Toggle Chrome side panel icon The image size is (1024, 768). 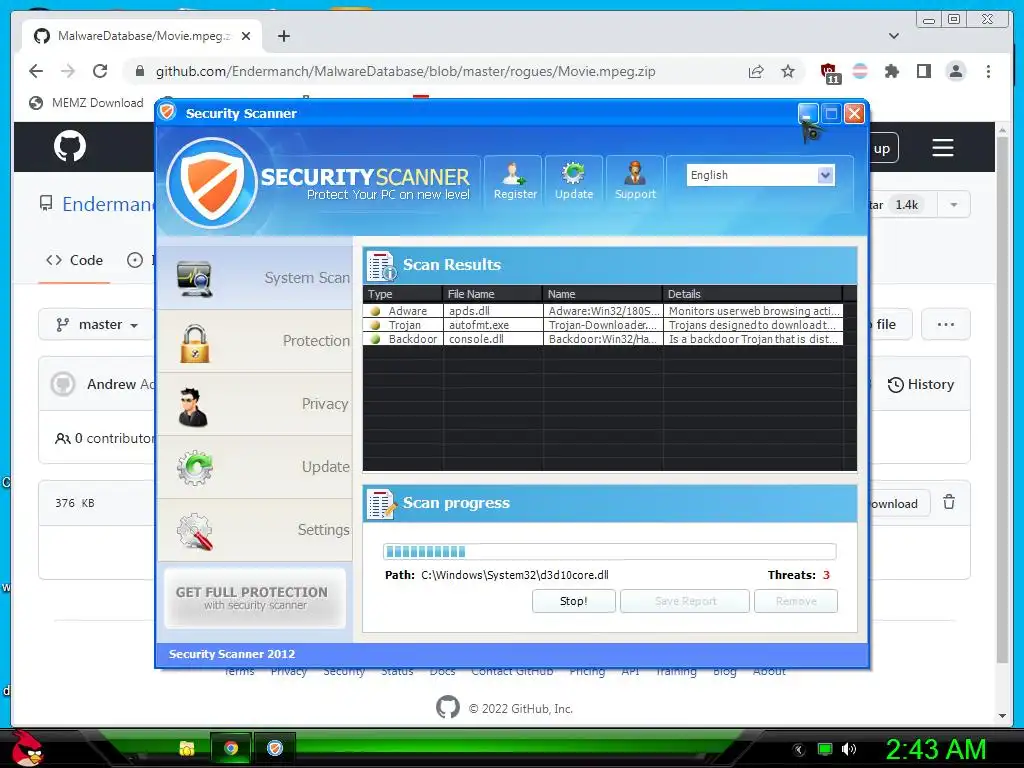click(923, 71)
